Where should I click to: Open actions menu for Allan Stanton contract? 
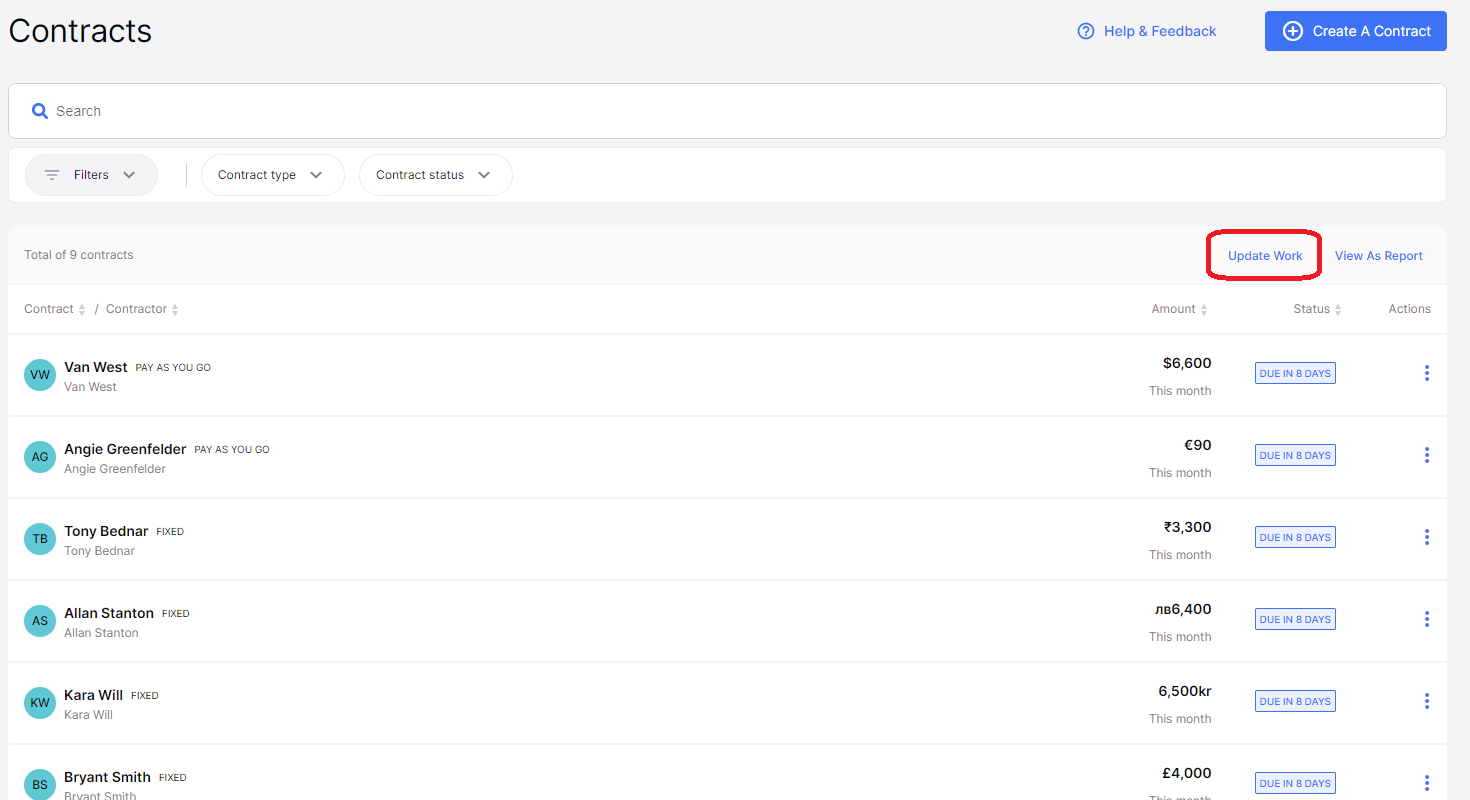click(x=1426, y=619)
